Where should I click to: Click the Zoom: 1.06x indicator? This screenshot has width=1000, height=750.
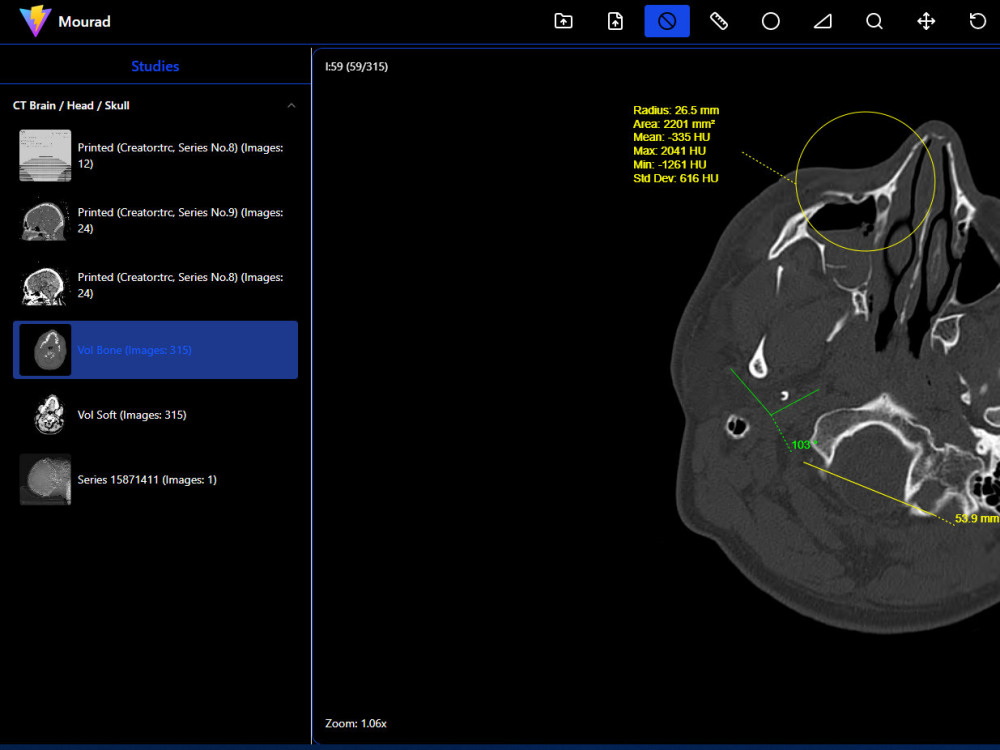356,723
